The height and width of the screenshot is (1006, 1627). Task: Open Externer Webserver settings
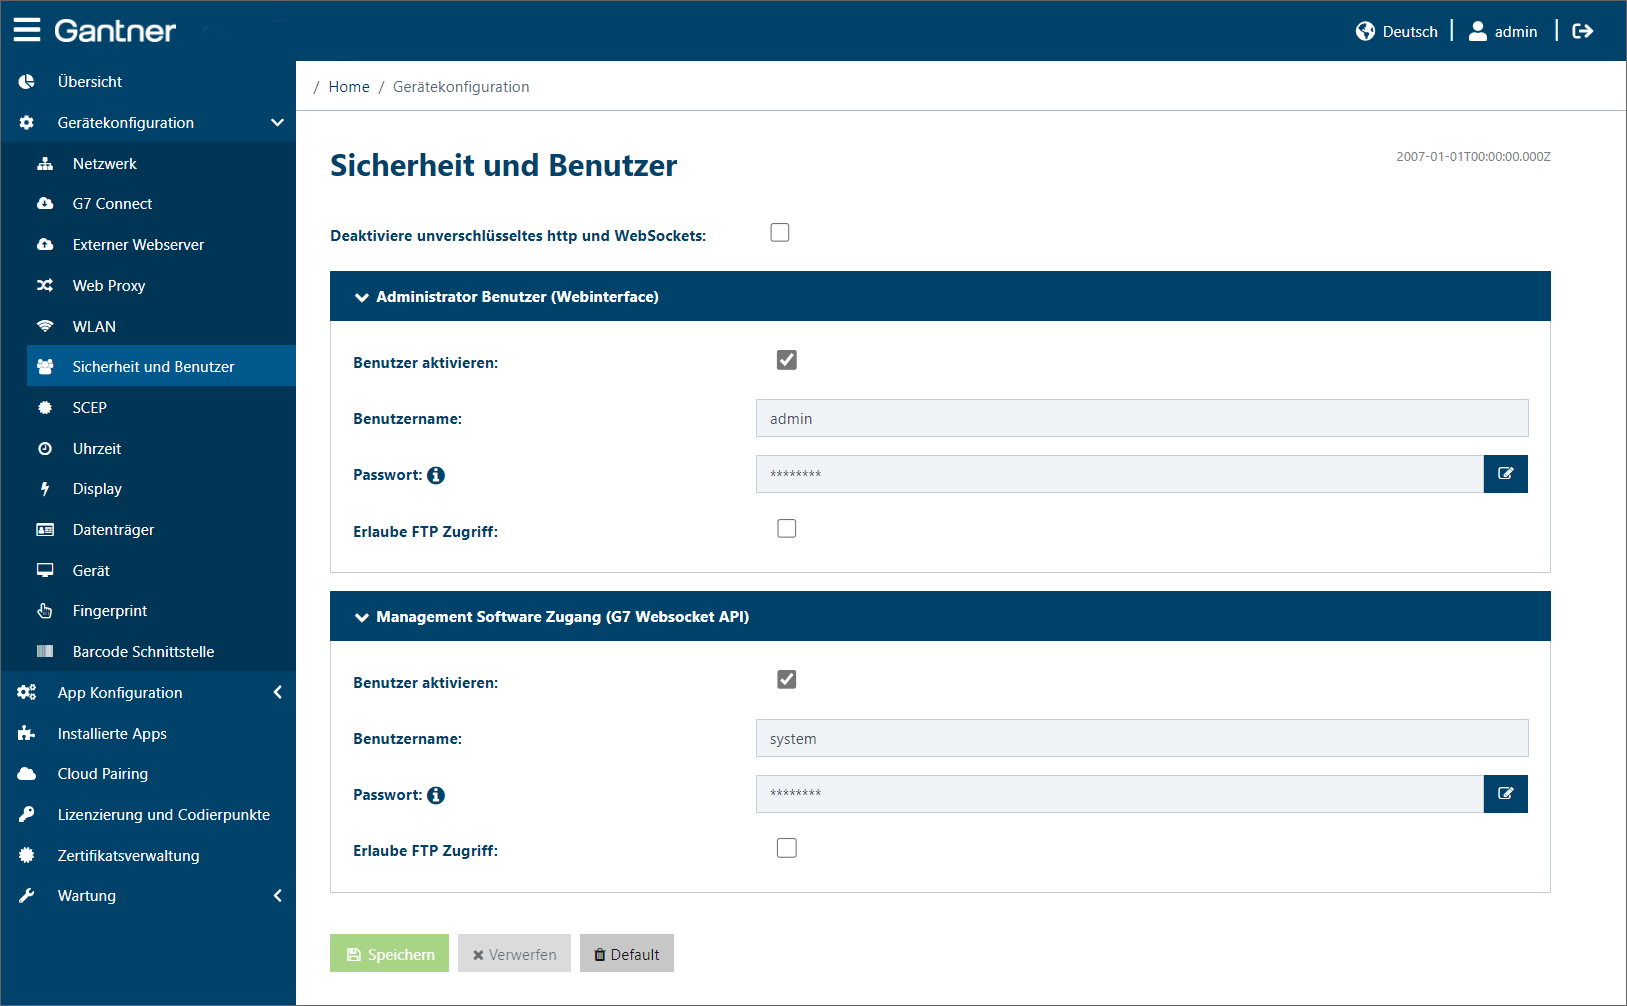click(x=161, y=245)
